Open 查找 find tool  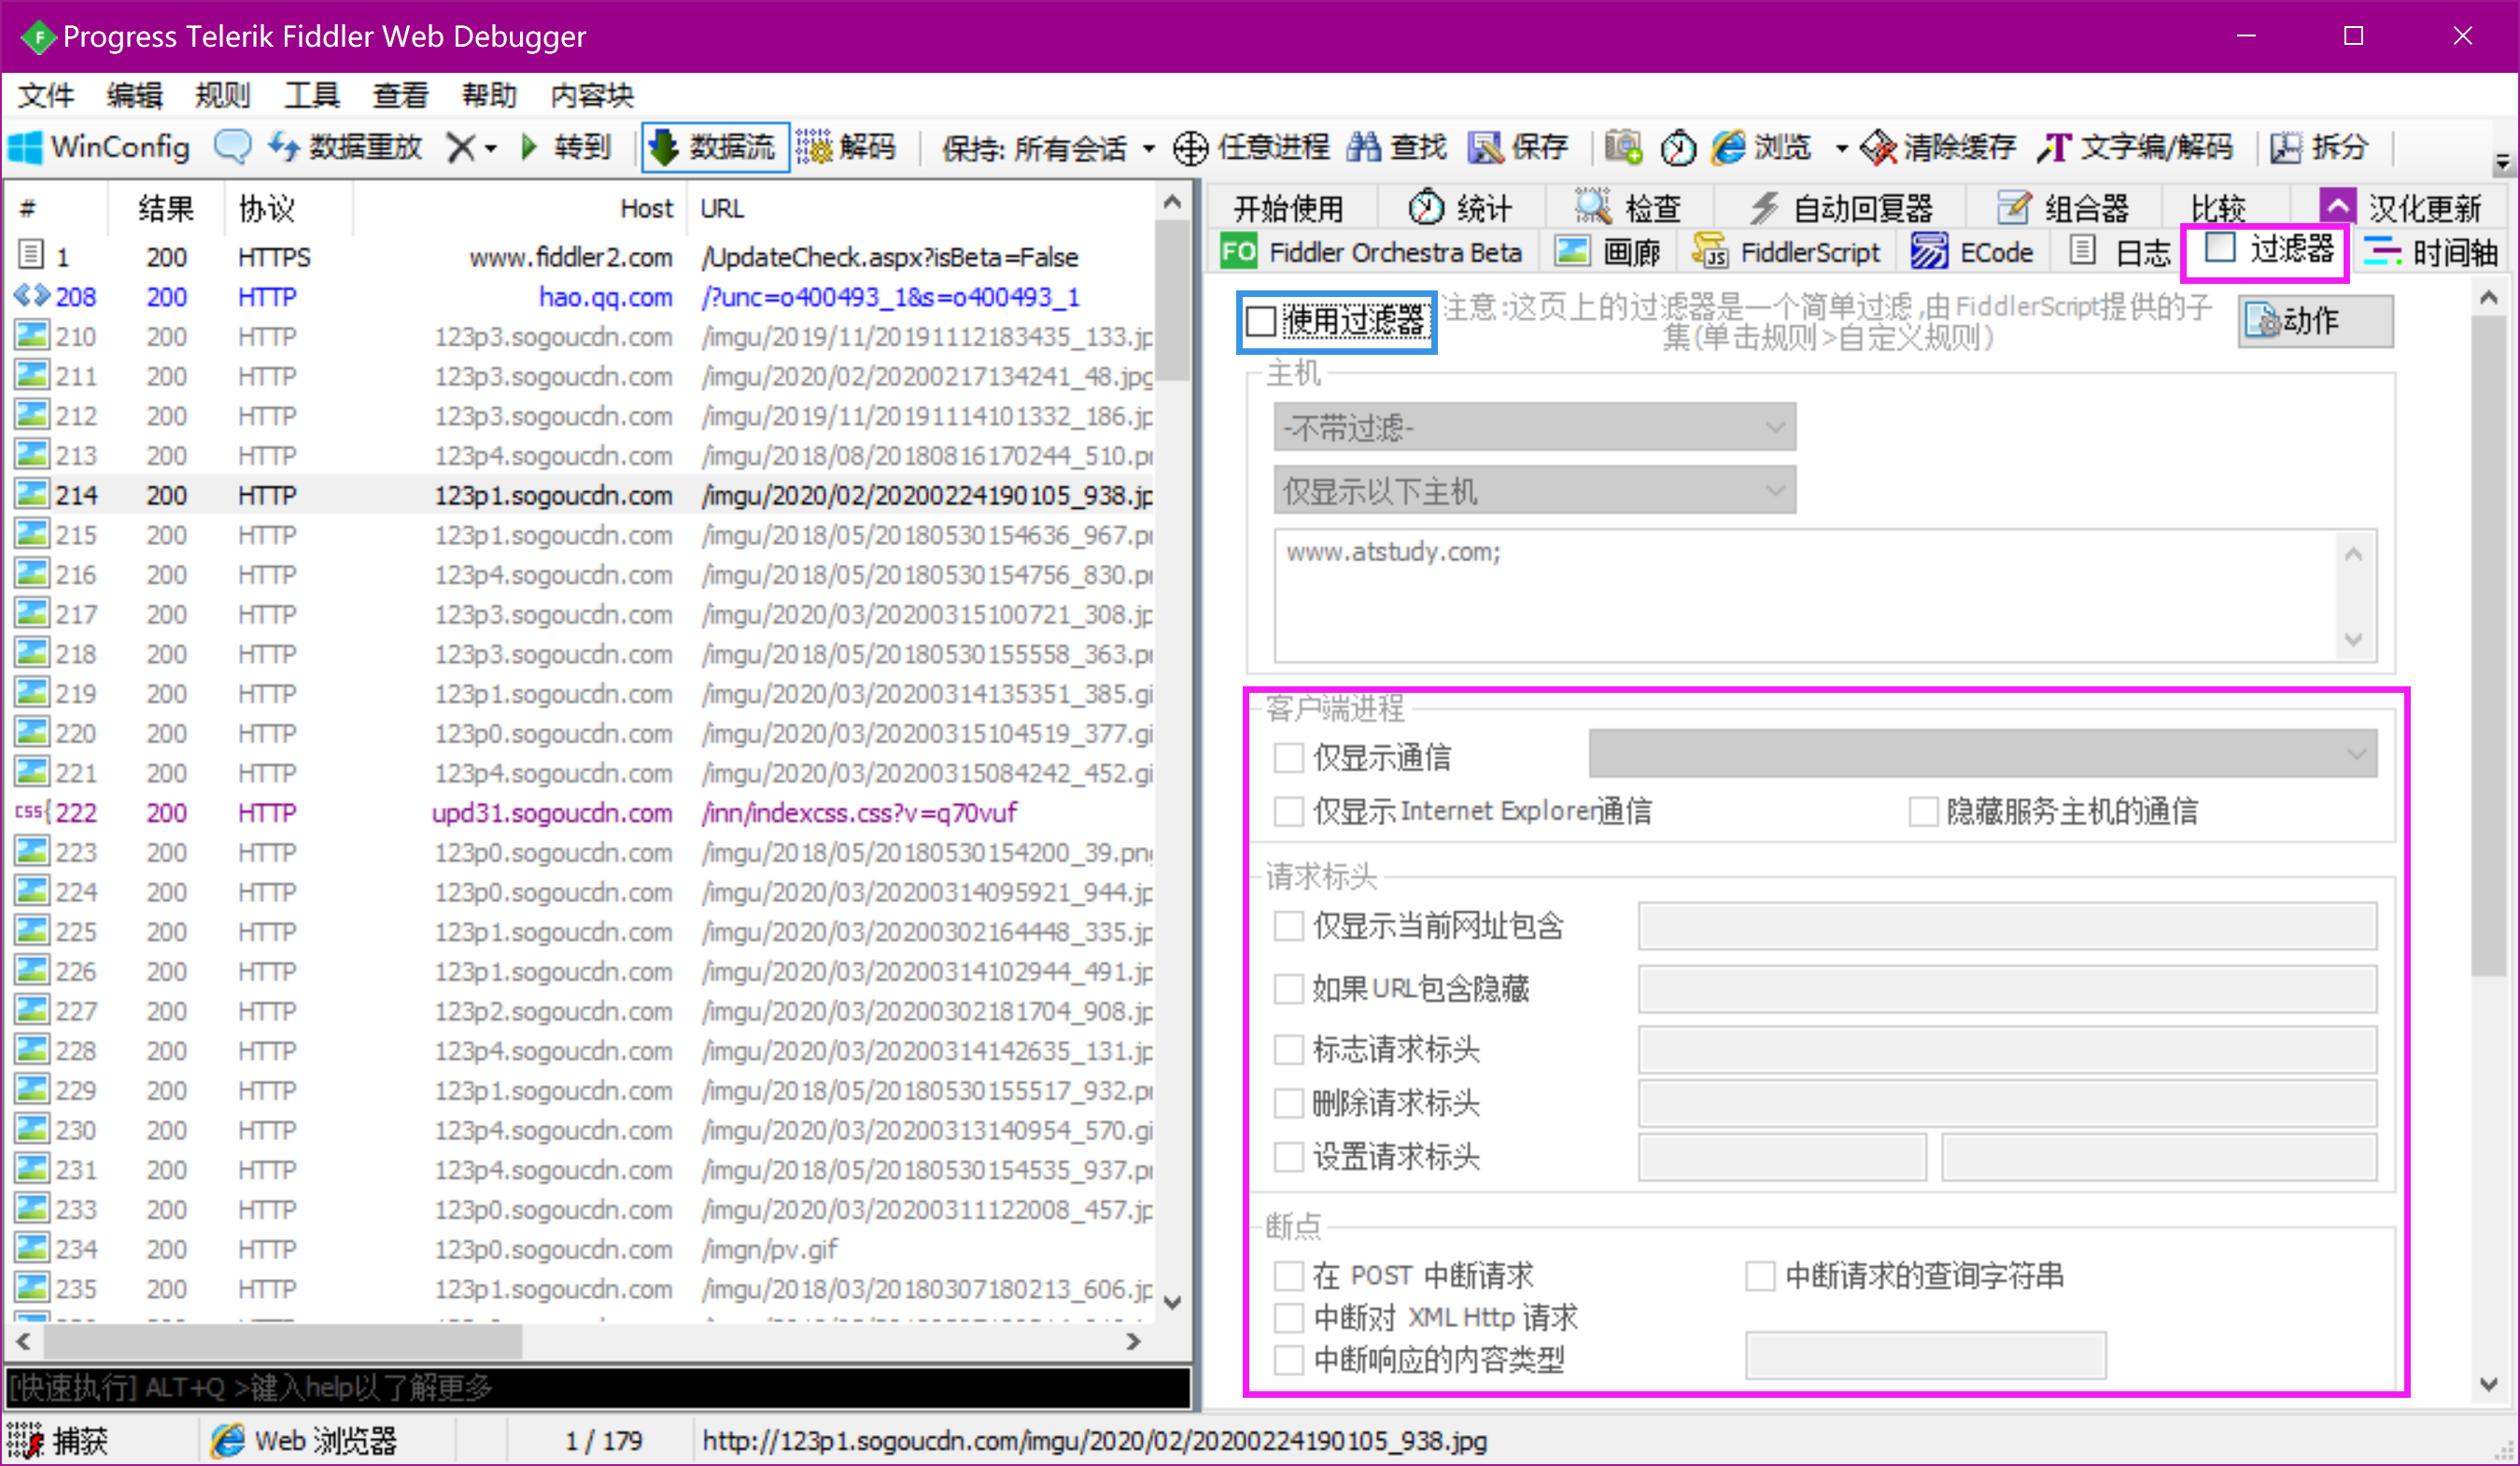pos(1396,148)
